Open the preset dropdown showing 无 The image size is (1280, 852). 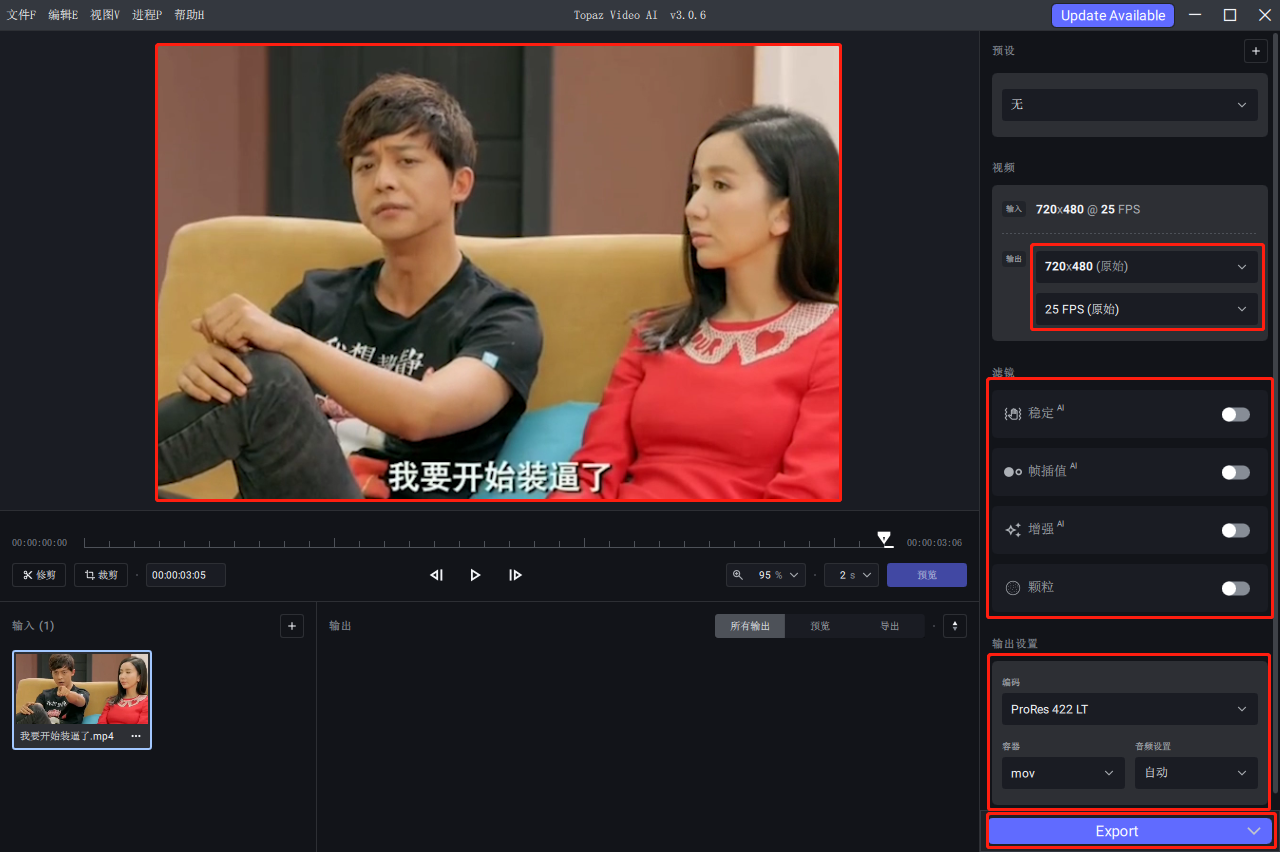[1130, 104]
